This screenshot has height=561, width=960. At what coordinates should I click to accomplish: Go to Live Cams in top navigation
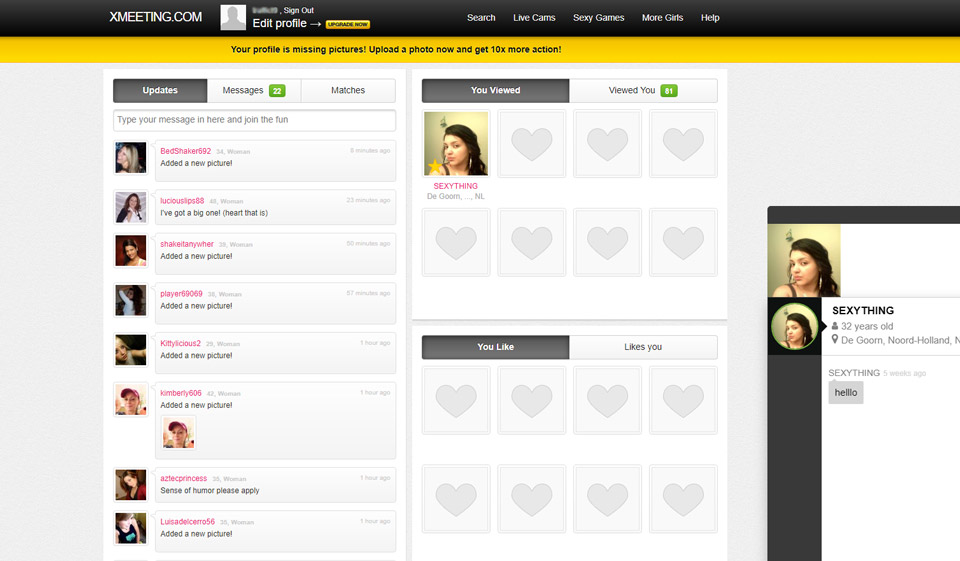[x=534, y=18]
